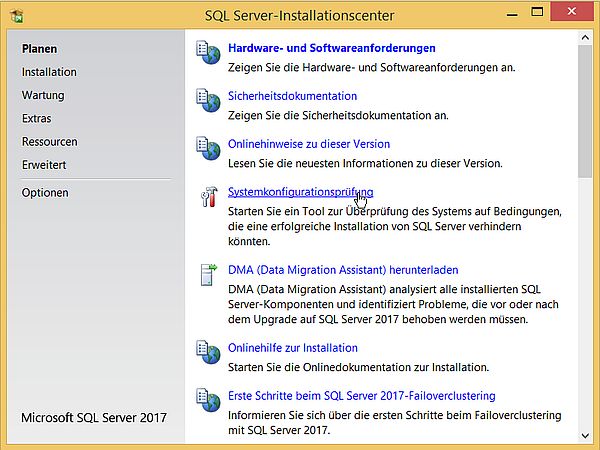Viewport: 600px width, 450px height.
Task: Click the text 'Starten Sie die Onlinedokumentation zur Installation.'
Action: [x=359, y=367]
